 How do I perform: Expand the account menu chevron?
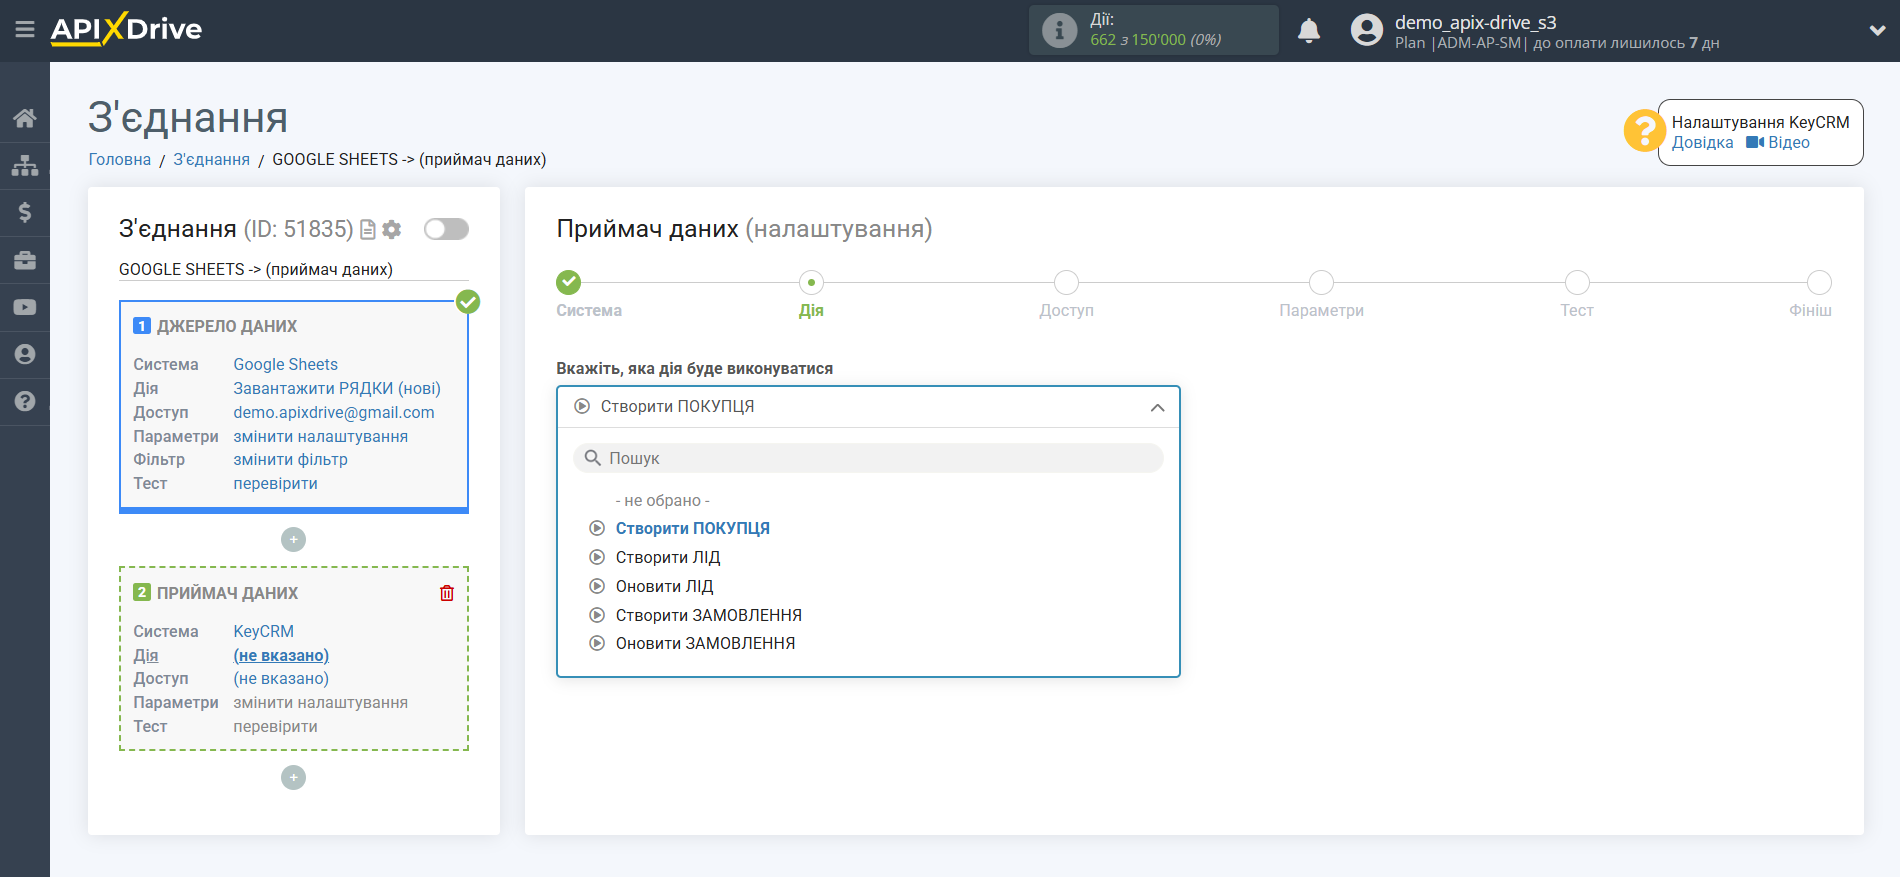pos(1877,31)
